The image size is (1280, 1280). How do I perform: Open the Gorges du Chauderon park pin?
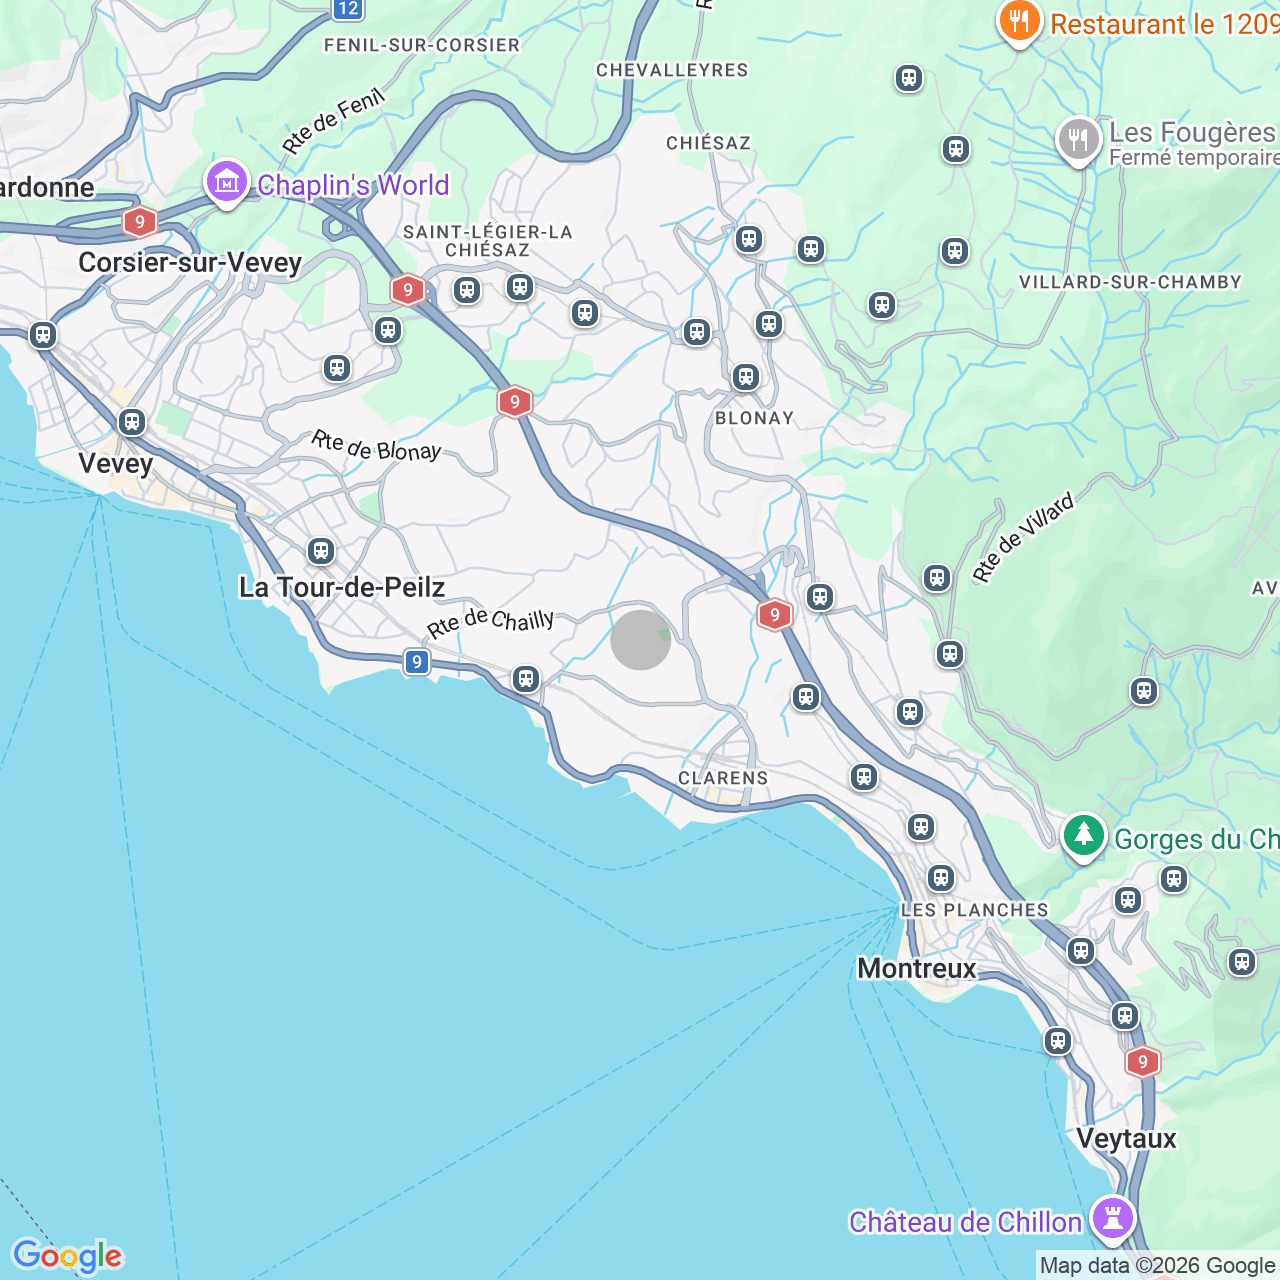(x=1083, y=836)
